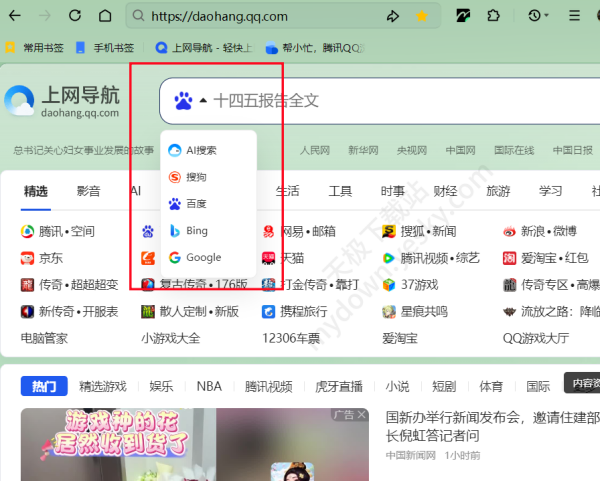The height and width of the screenshot is (481, 600).
Task: Open the browser hamburger menu
Action: click(572, 16)
